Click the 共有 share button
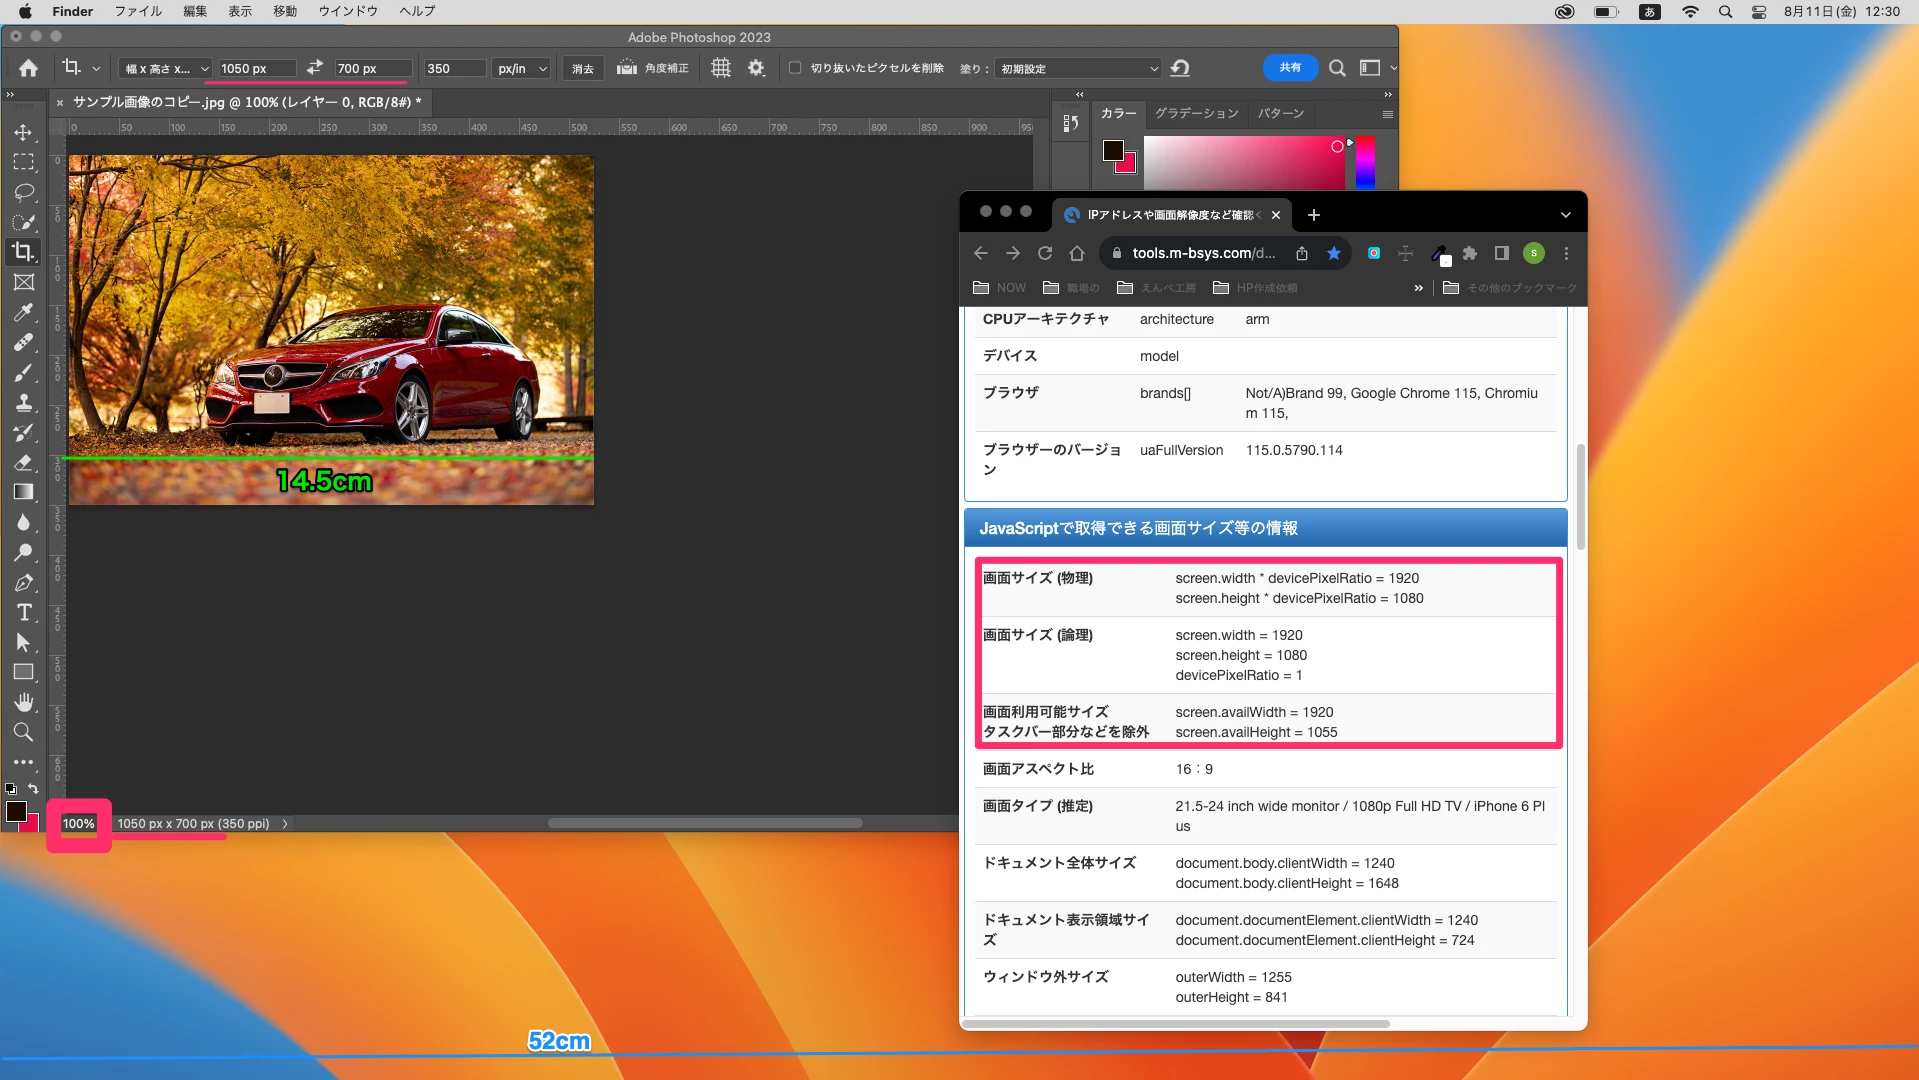Image resolution: width=1919 pixels, height=1080 pixels. pyautogui.click(x=1290, y=68)
